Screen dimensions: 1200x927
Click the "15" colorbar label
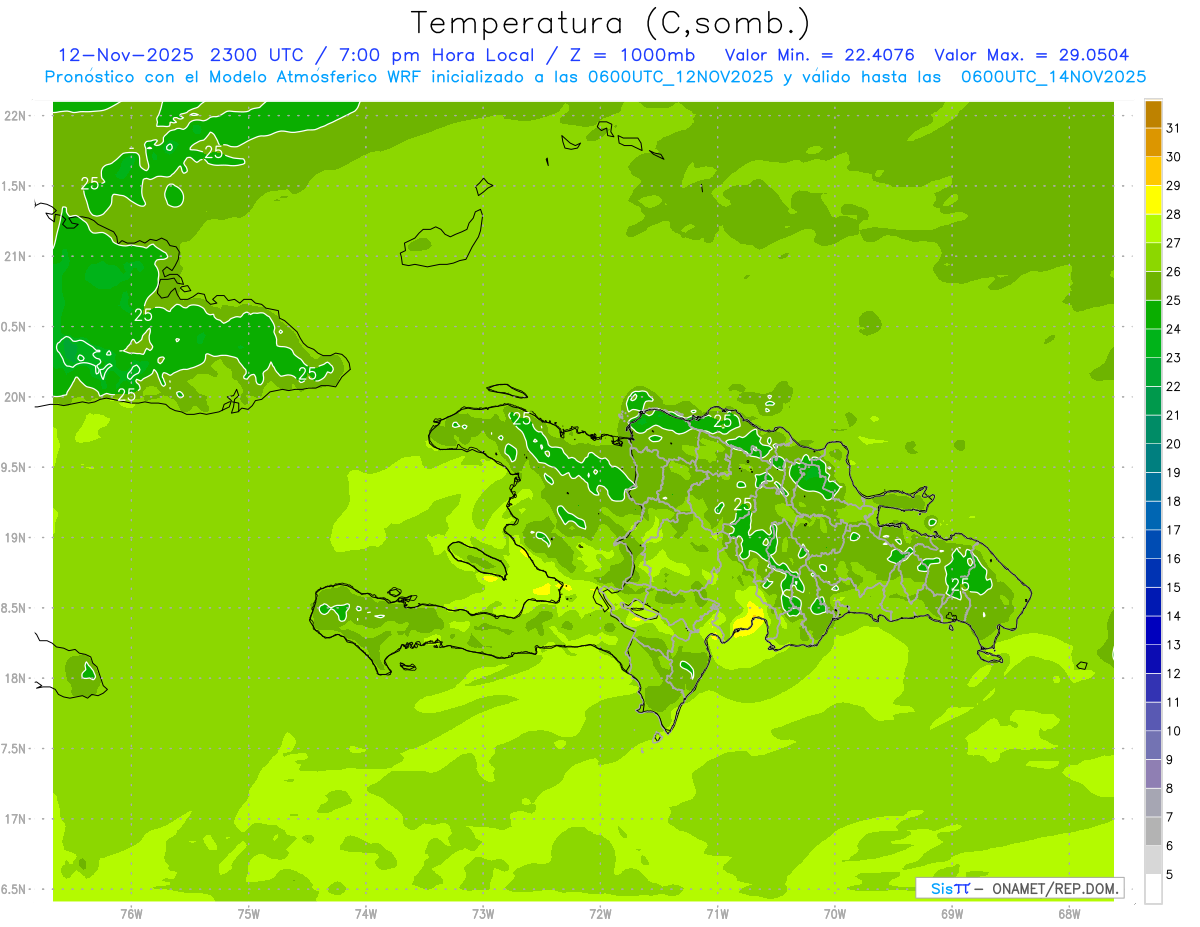pyautogui.click(x=1174, y=587)
